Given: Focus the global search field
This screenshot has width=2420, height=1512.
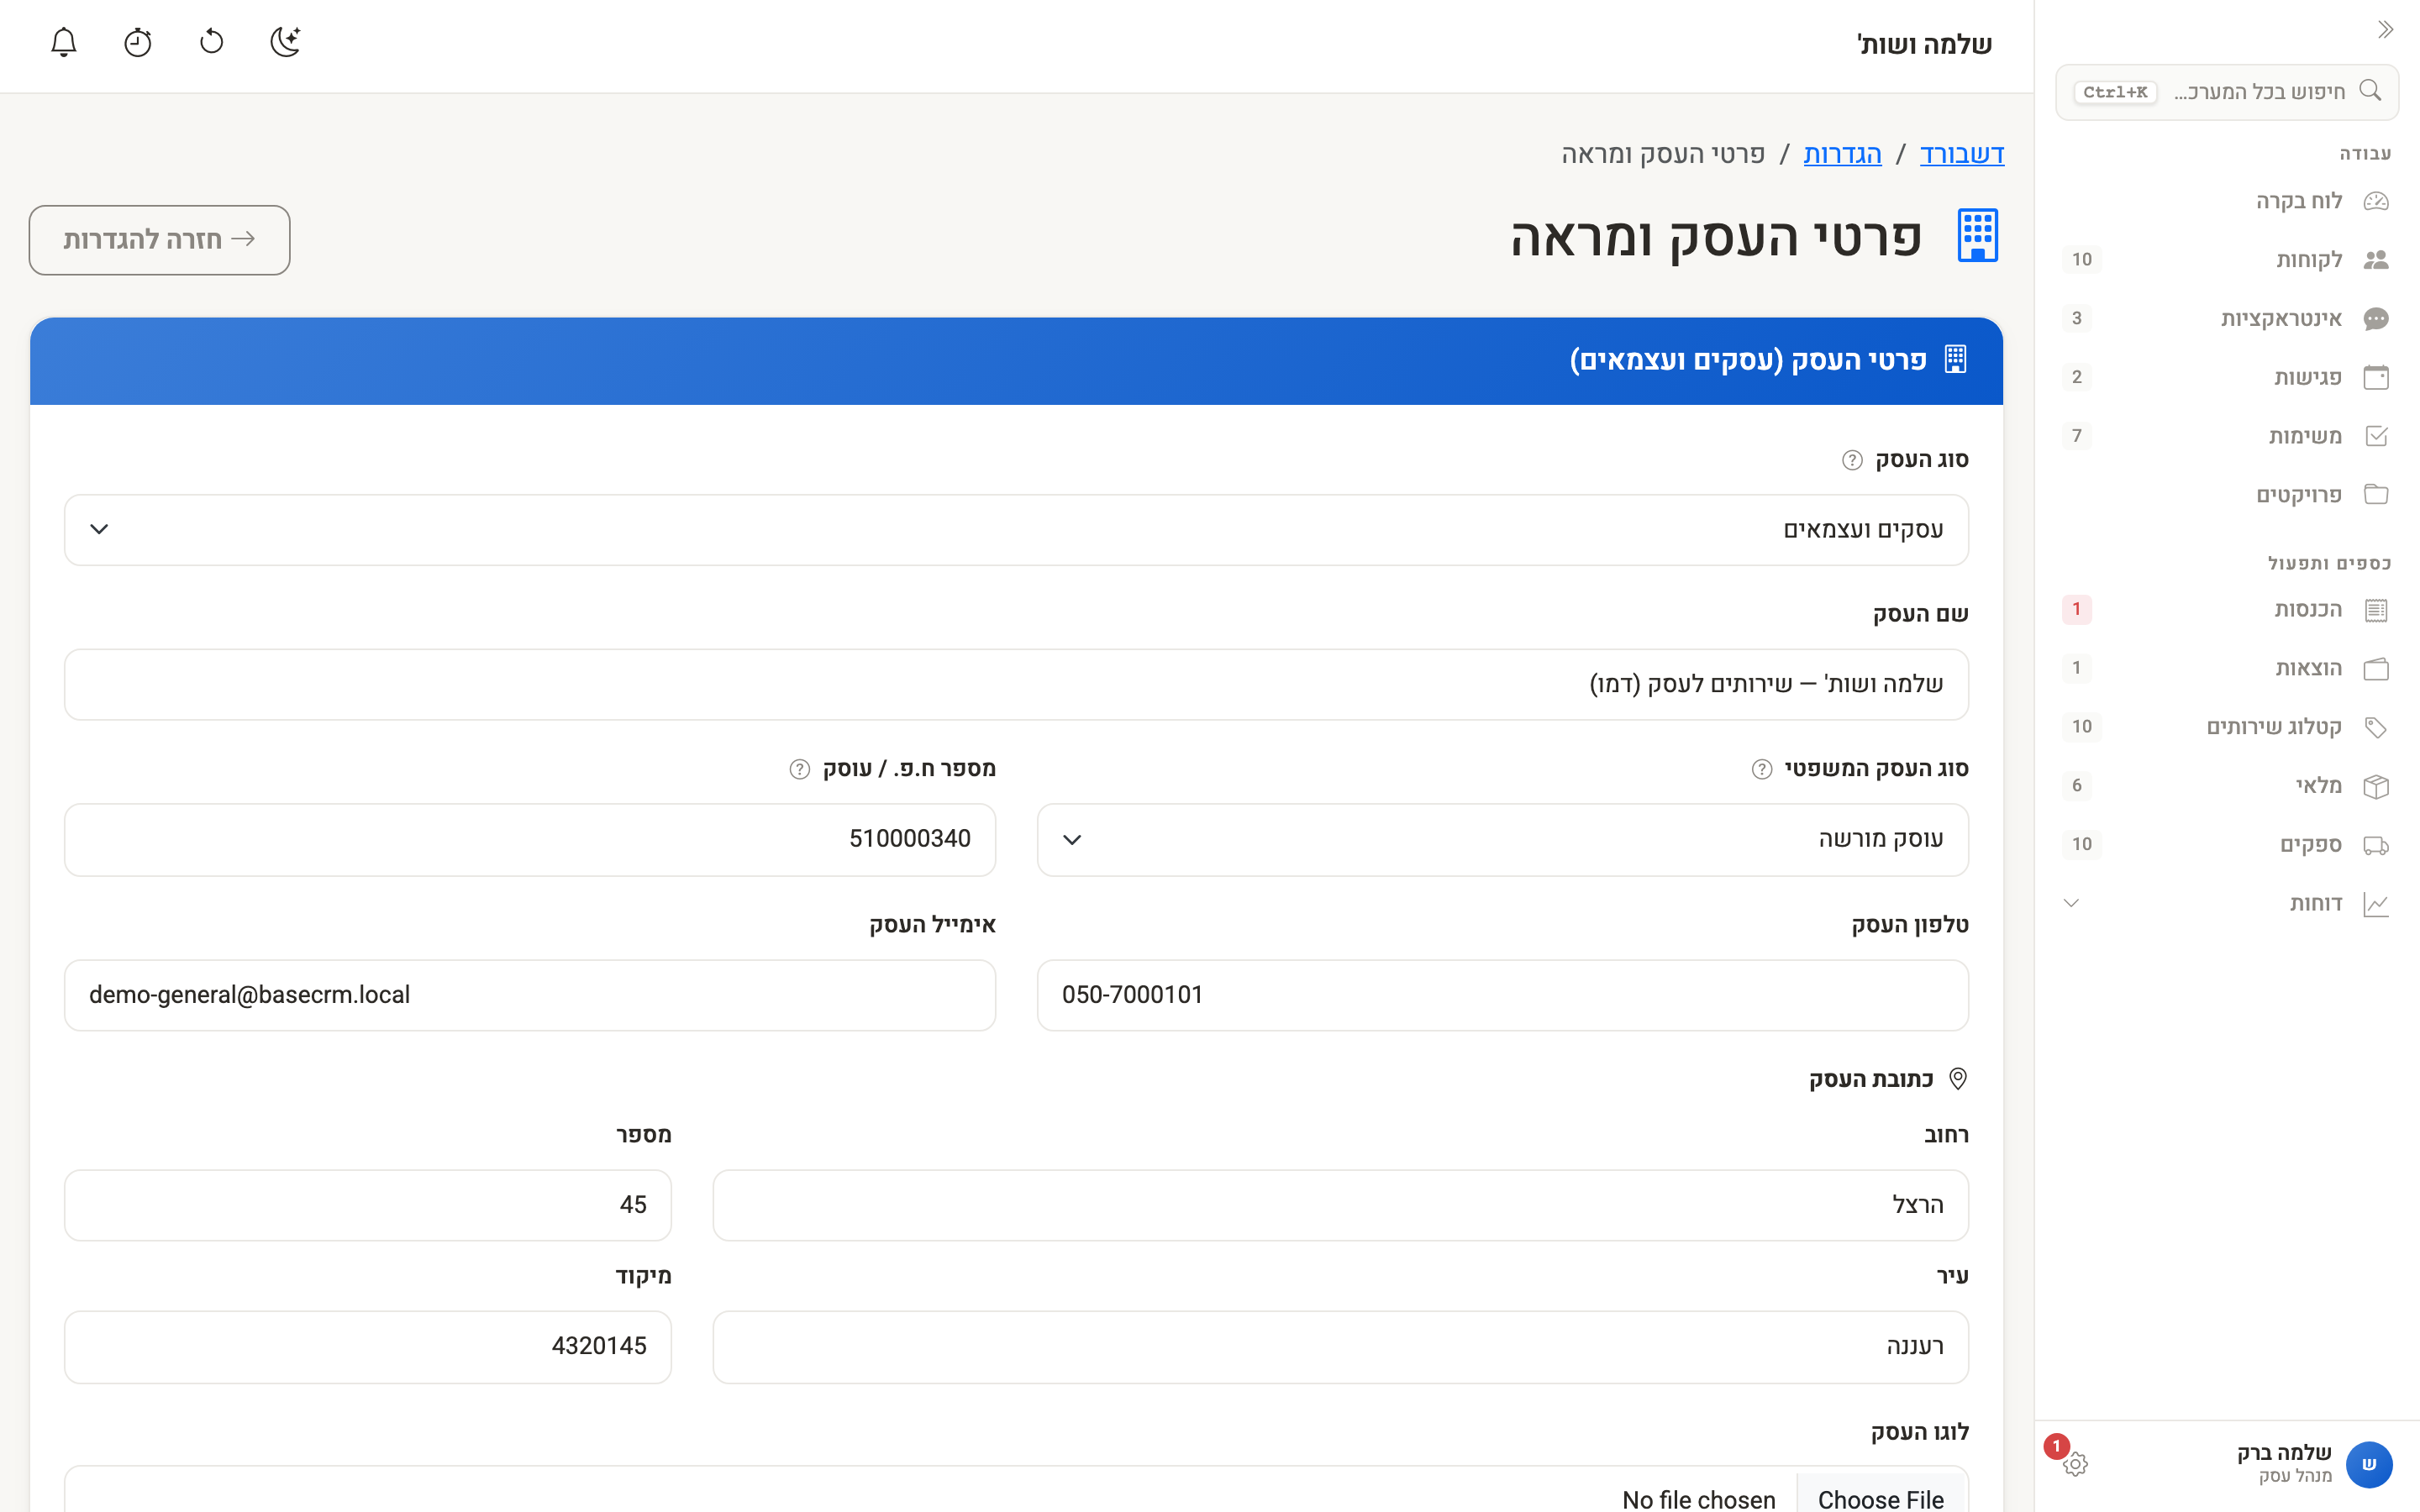Looking at the screenshot, I should 2227,92.
